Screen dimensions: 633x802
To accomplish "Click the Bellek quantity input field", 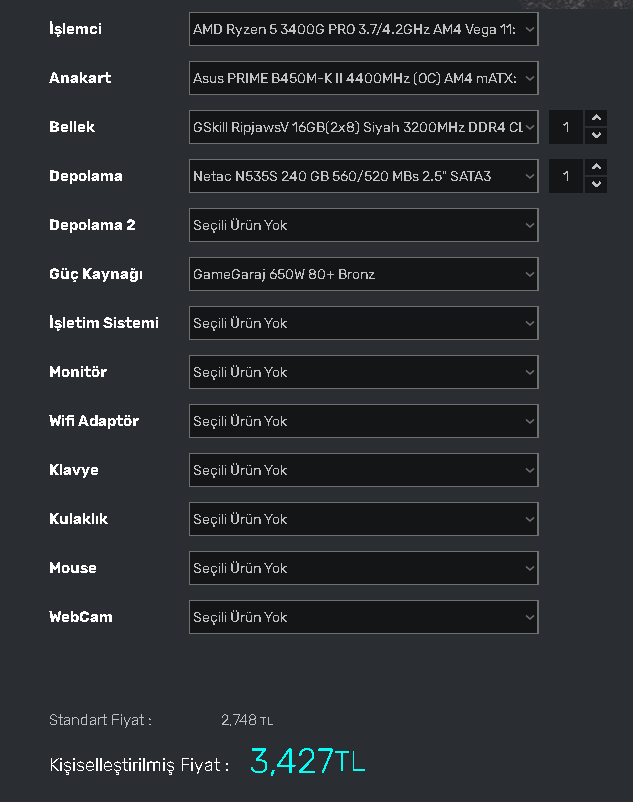I will (x=567, y=127).
